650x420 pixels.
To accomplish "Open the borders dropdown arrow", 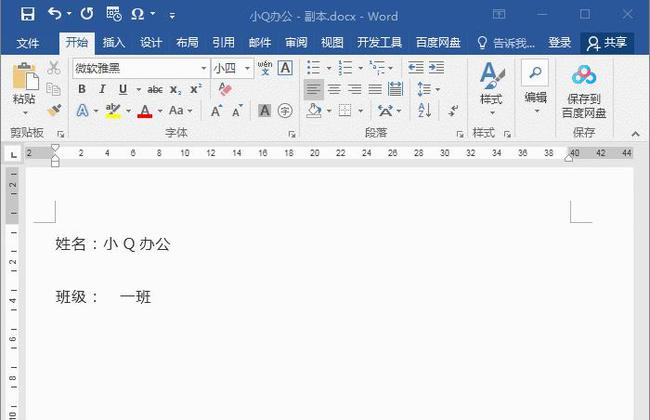I will pos(361,111).
